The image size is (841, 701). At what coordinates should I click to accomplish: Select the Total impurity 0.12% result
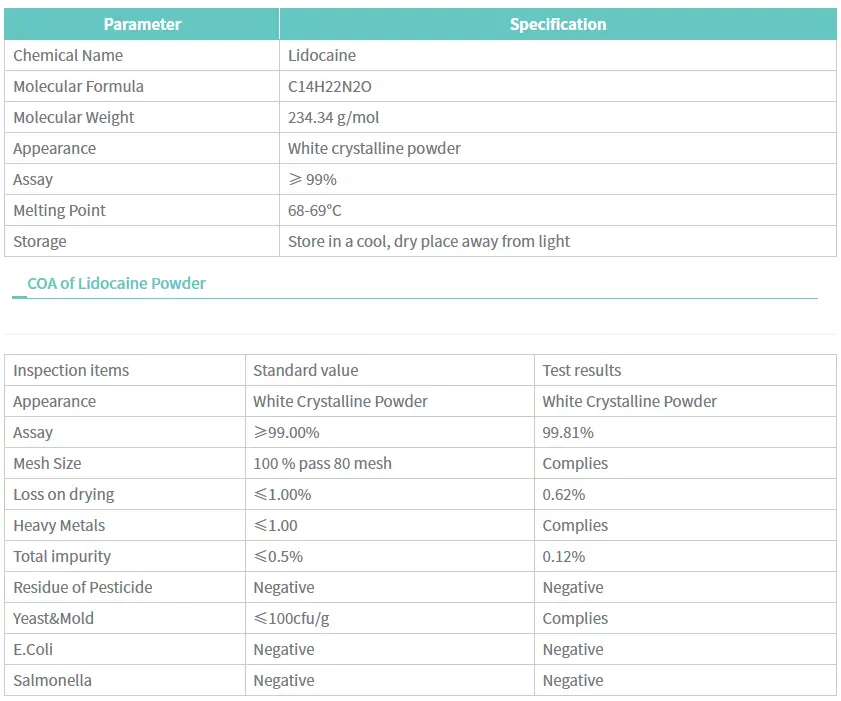click(564, 556)
